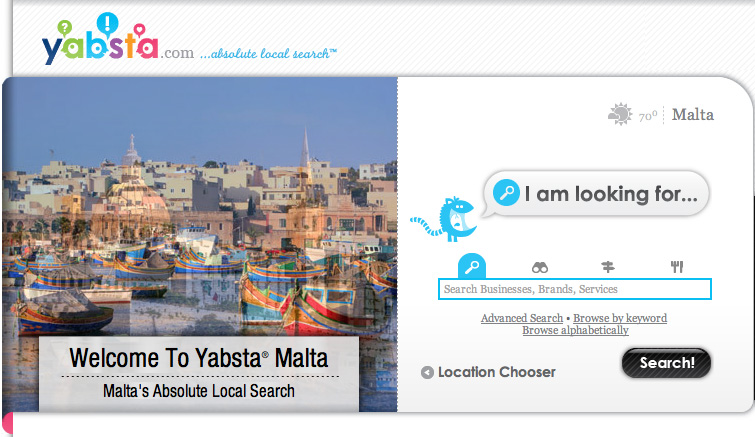Image resolution: width=755 pixels, height=437 pixels.
Task: Click the Location Chooser arrow icon
Action: click(x=427, y=373)
